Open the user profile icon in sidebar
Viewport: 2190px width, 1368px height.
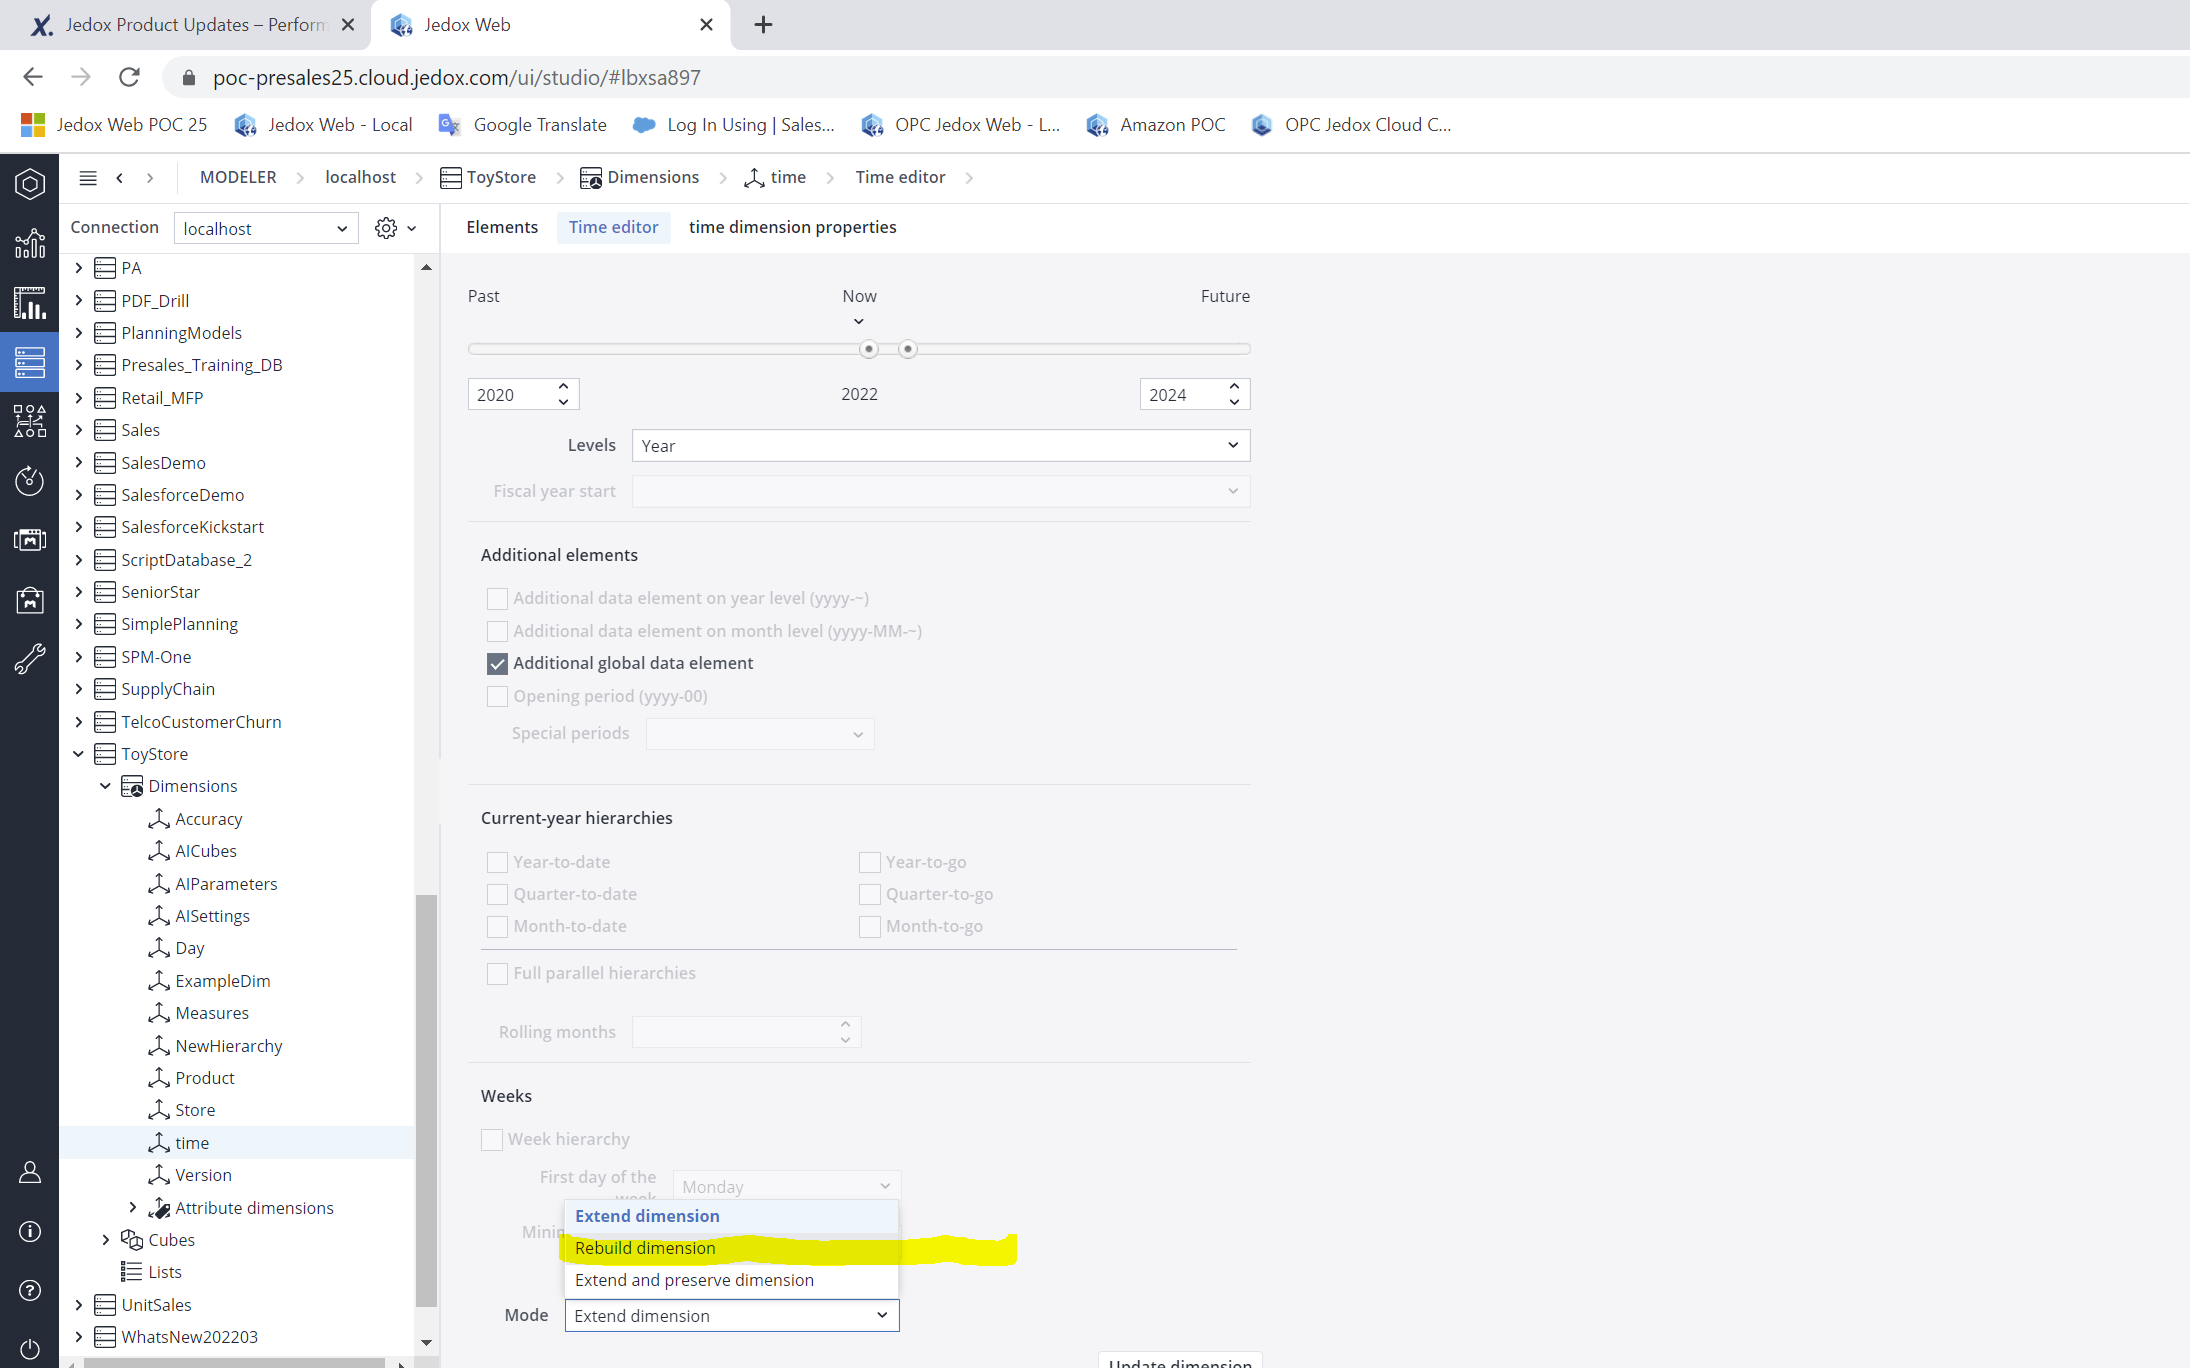[x=30, y=1172]
